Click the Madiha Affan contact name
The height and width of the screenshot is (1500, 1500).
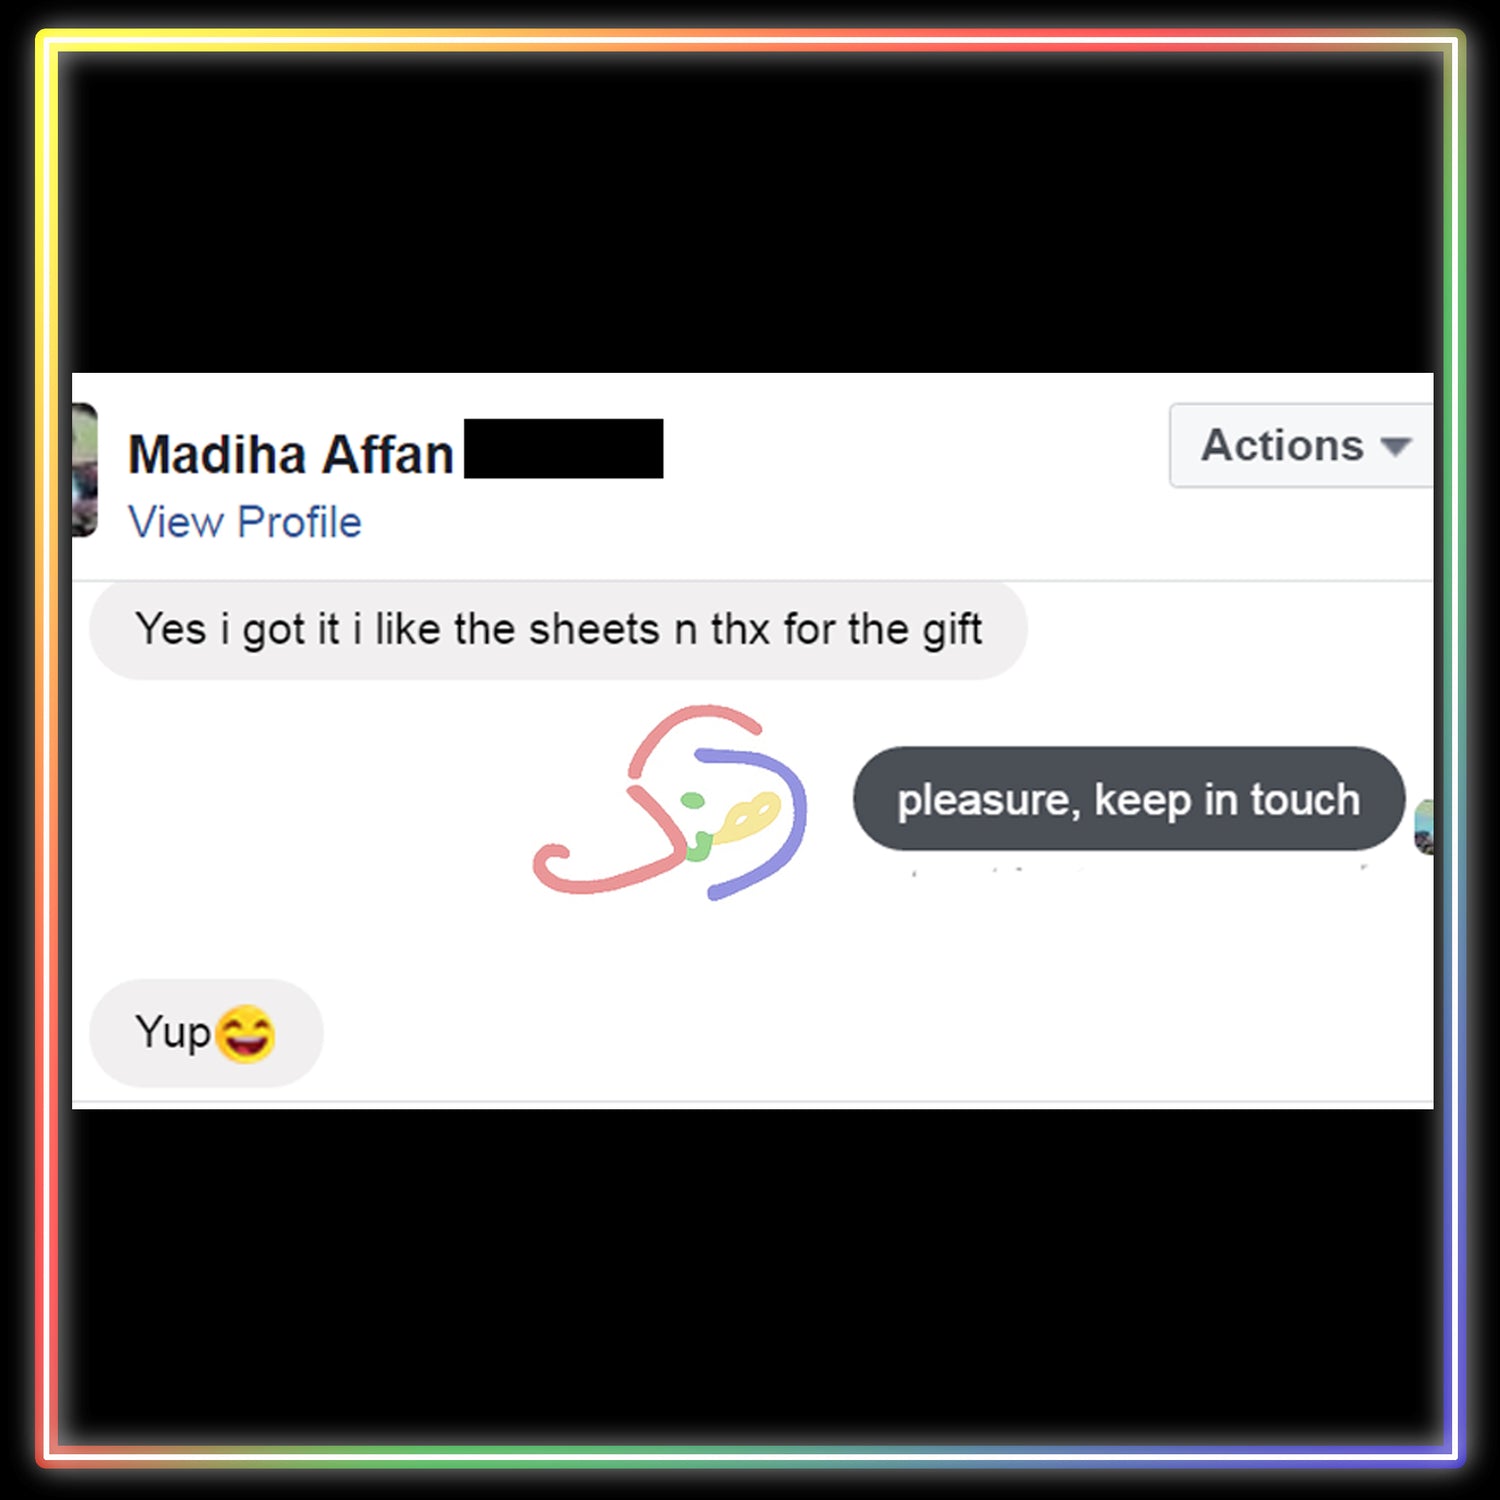pos(291,455)
